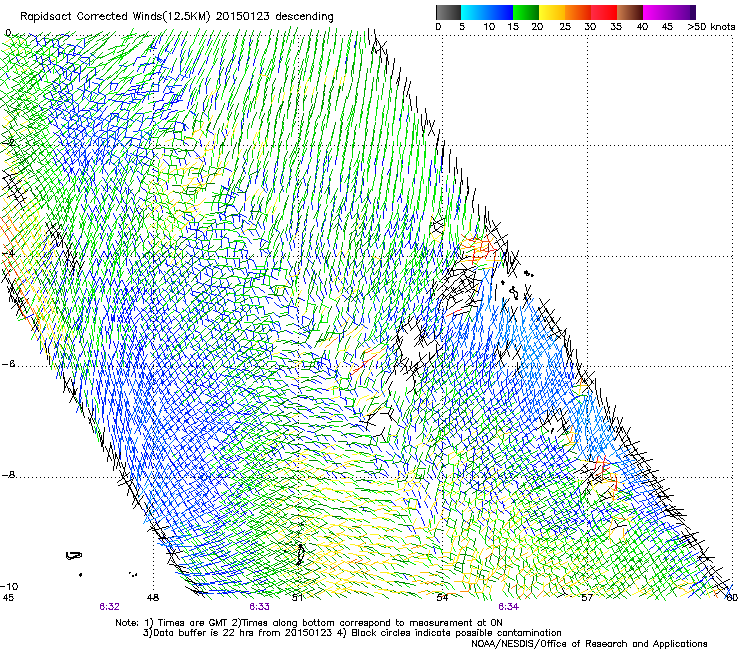The width and height of the screenshot is (740, 650).
Task: Click the title 'Rapidscat Corrected Winds(12.5KM)'
Action: pos(116,17)
